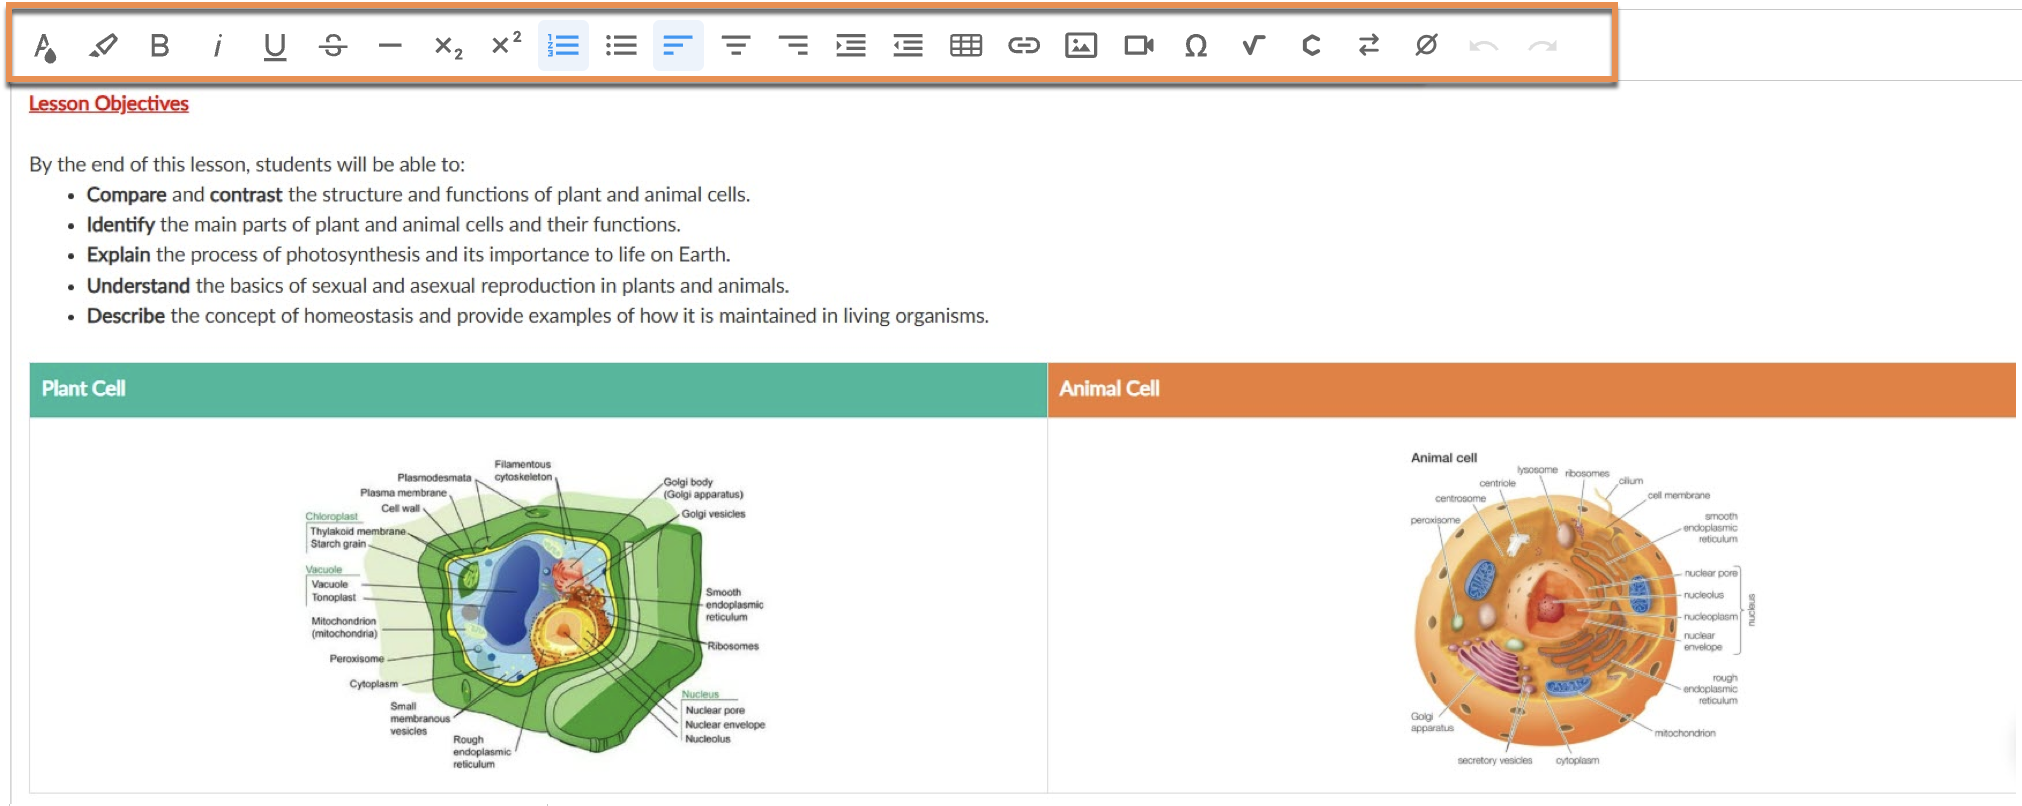Open the special characters omega menu
The height and width of the screenshot is (806, 2022).
(1196, 46)
